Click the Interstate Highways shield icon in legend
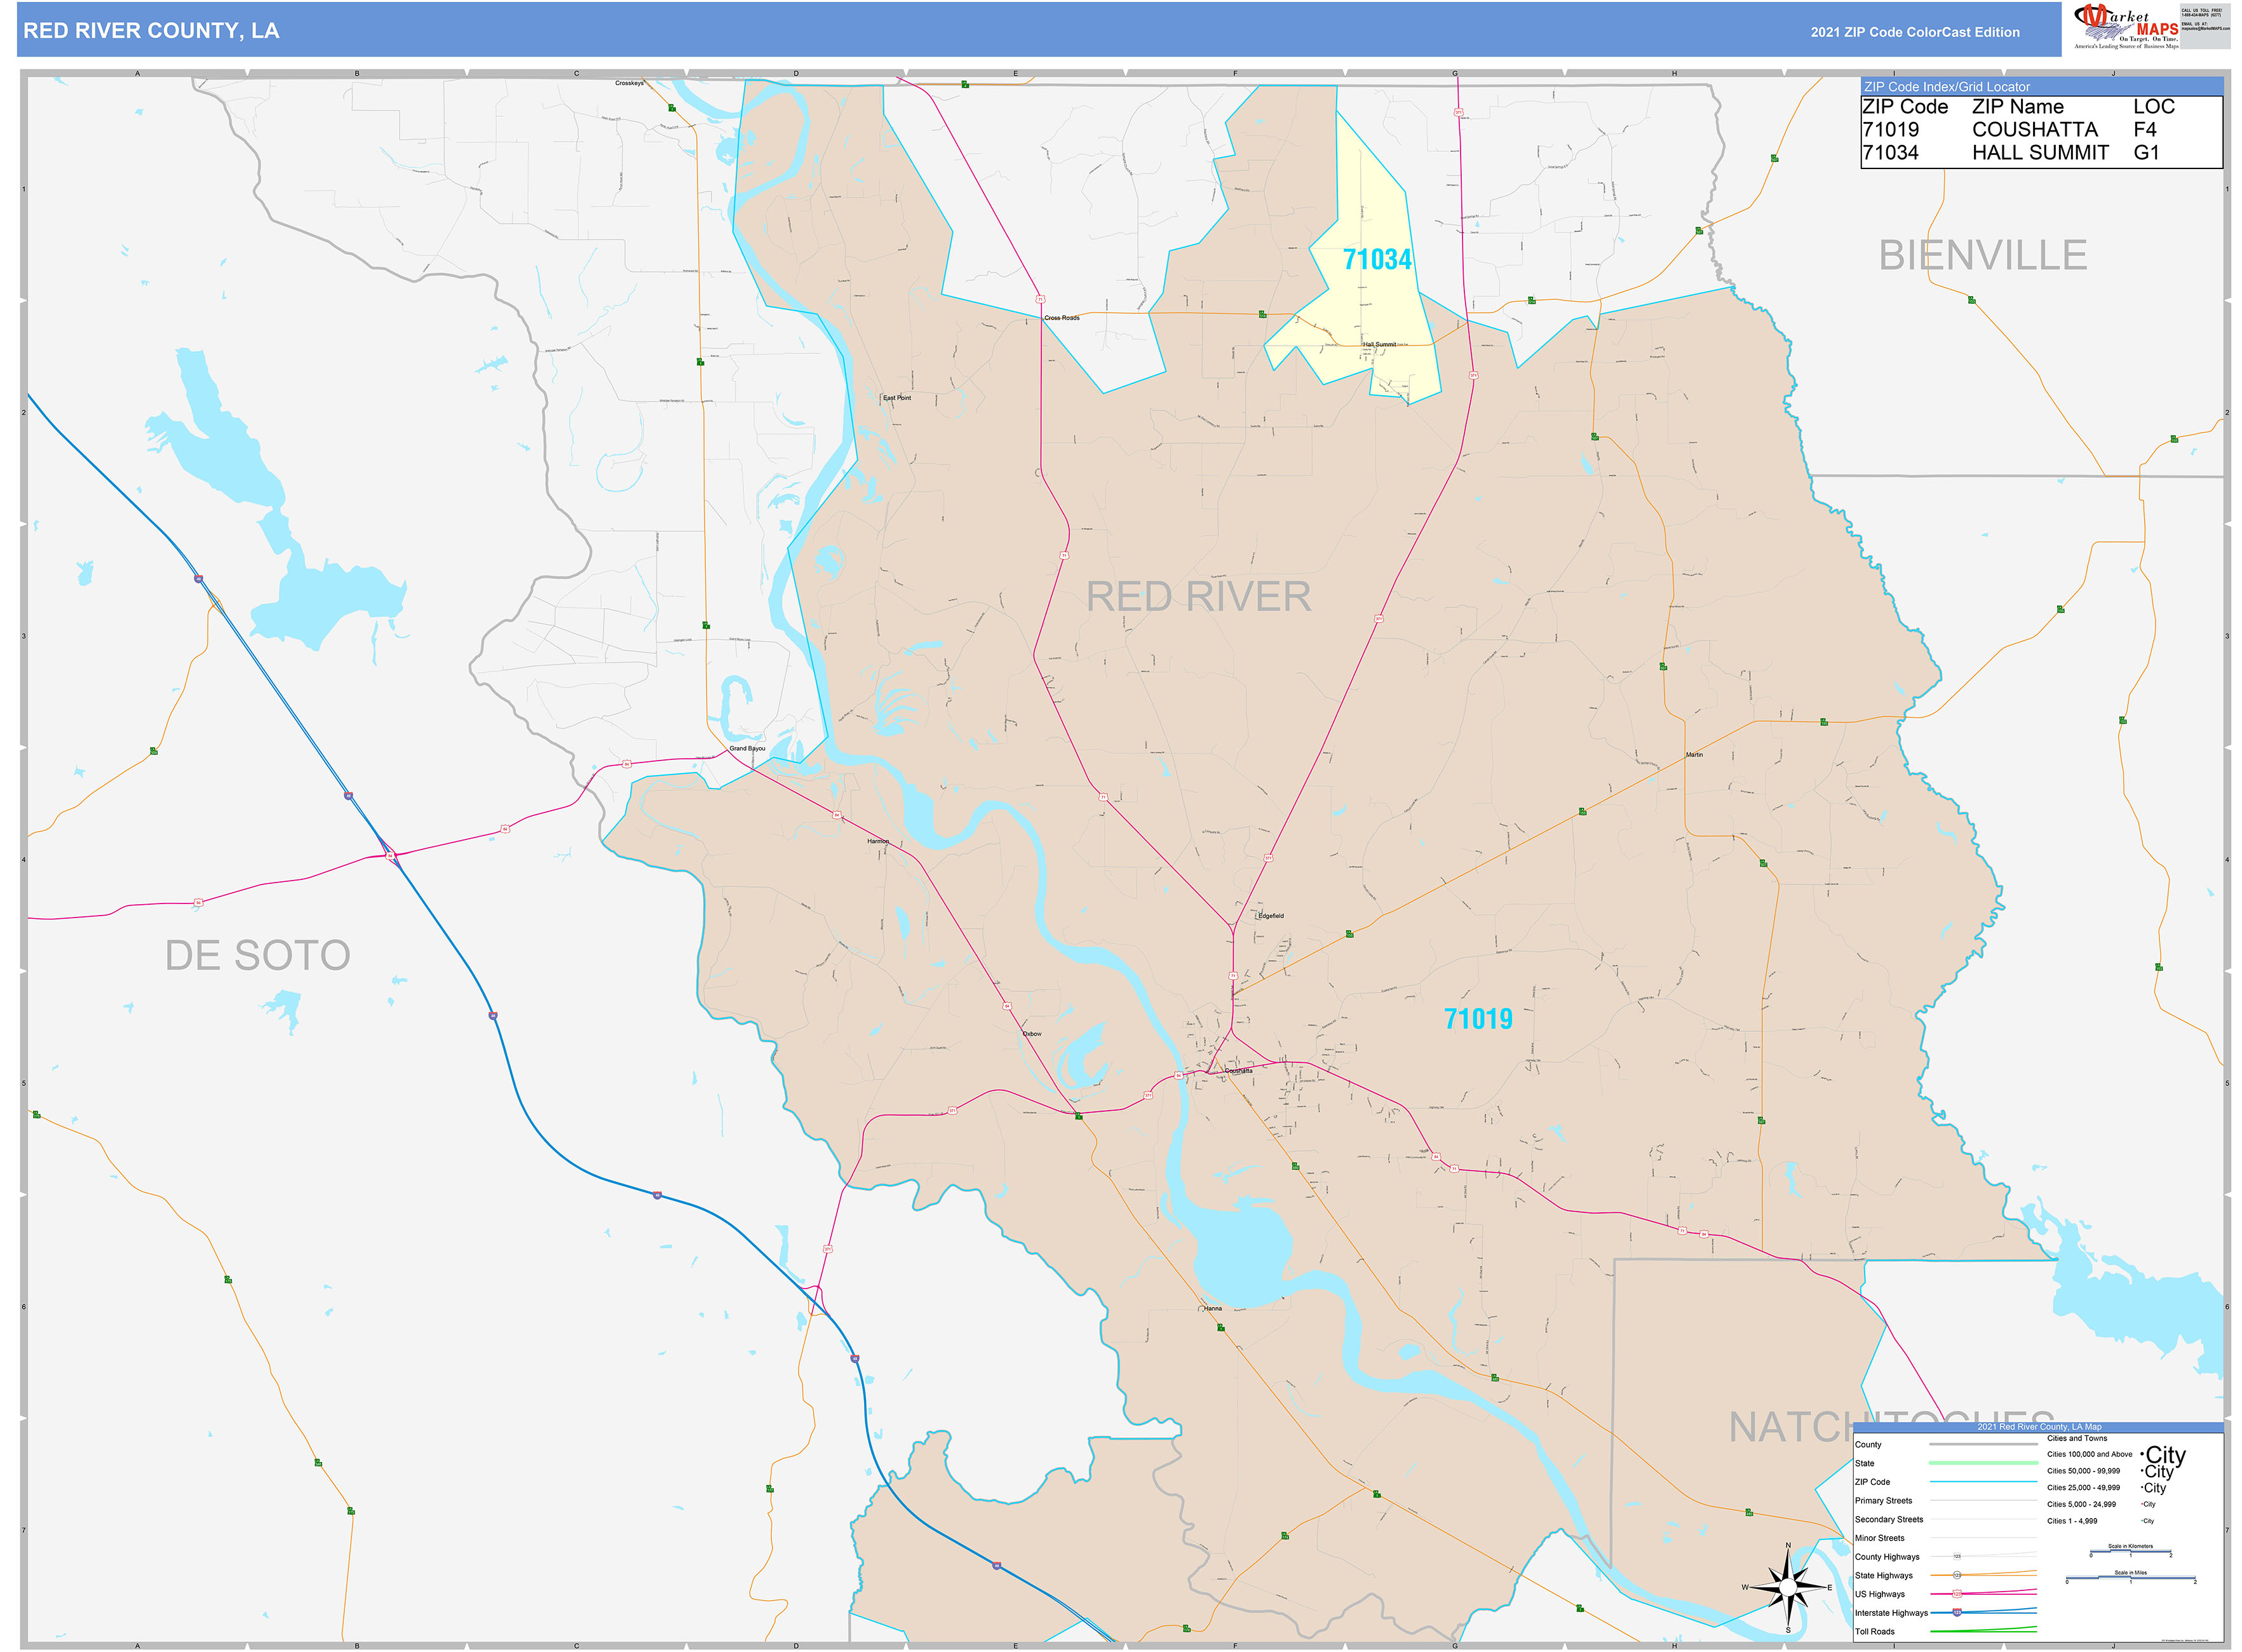 pos(1957,1612)
